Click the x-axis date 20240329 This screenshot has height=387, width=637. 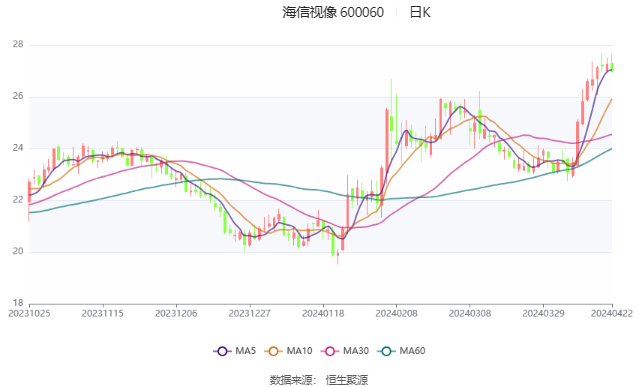543,313
